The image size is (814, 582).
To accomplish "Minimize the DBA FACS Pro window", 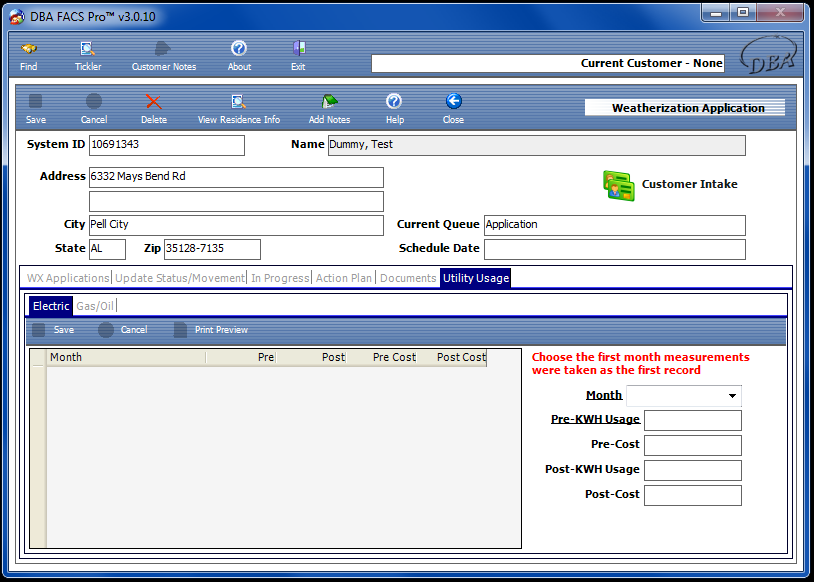I will pyautogui.click(x=715, y=12).
